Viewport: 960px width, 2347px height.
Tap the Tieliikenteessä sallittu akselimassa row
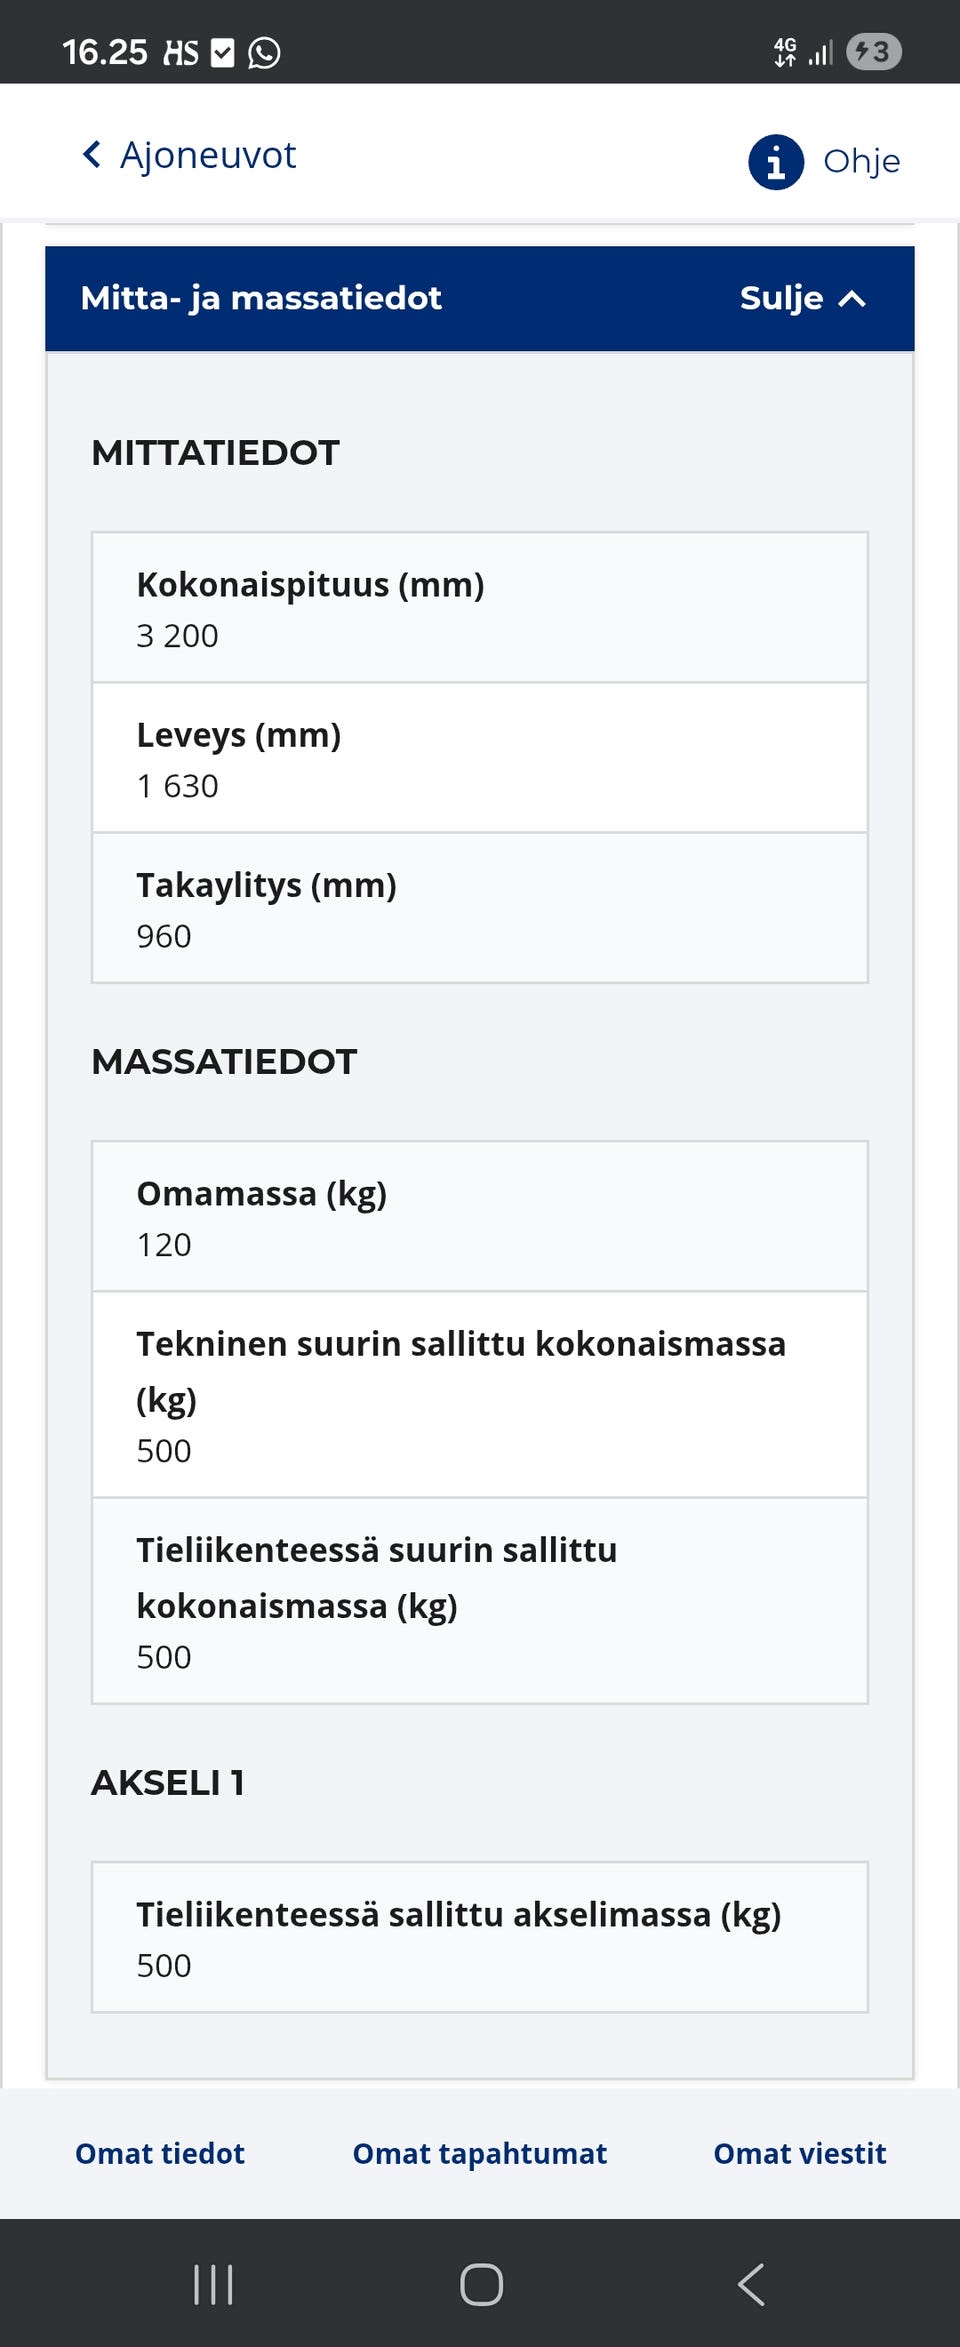tap(480, 1938)
